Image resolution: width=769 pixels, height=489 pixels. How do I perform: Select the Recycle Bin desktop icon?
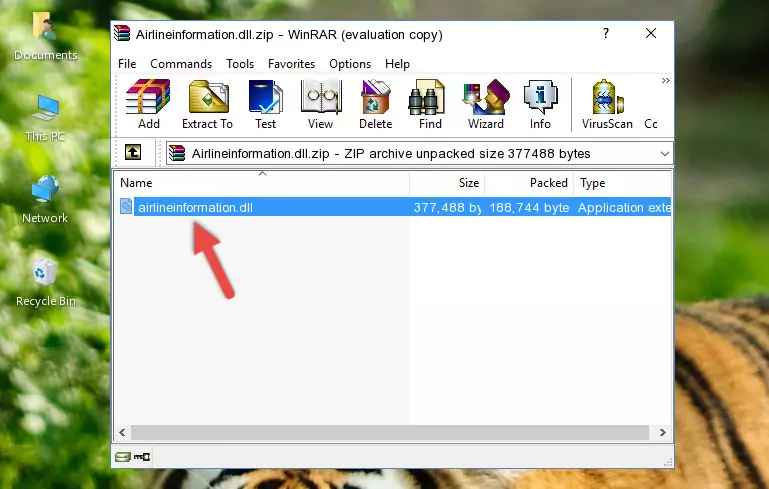46,283
